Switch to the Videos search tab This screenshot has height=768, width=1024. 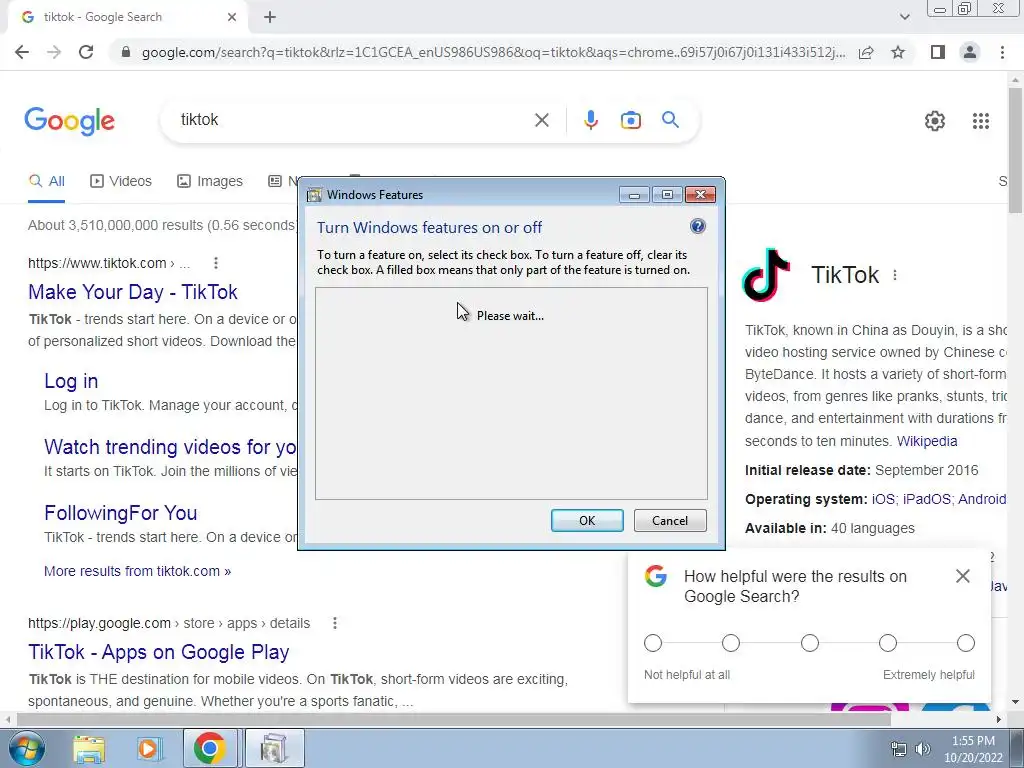coord(121,182)
